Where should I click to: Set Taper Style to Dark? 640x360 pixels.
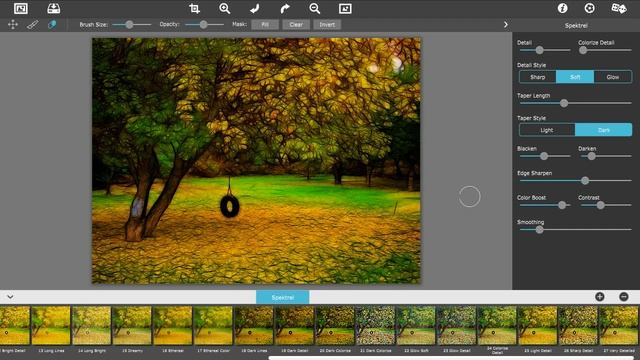coord(604,130)
